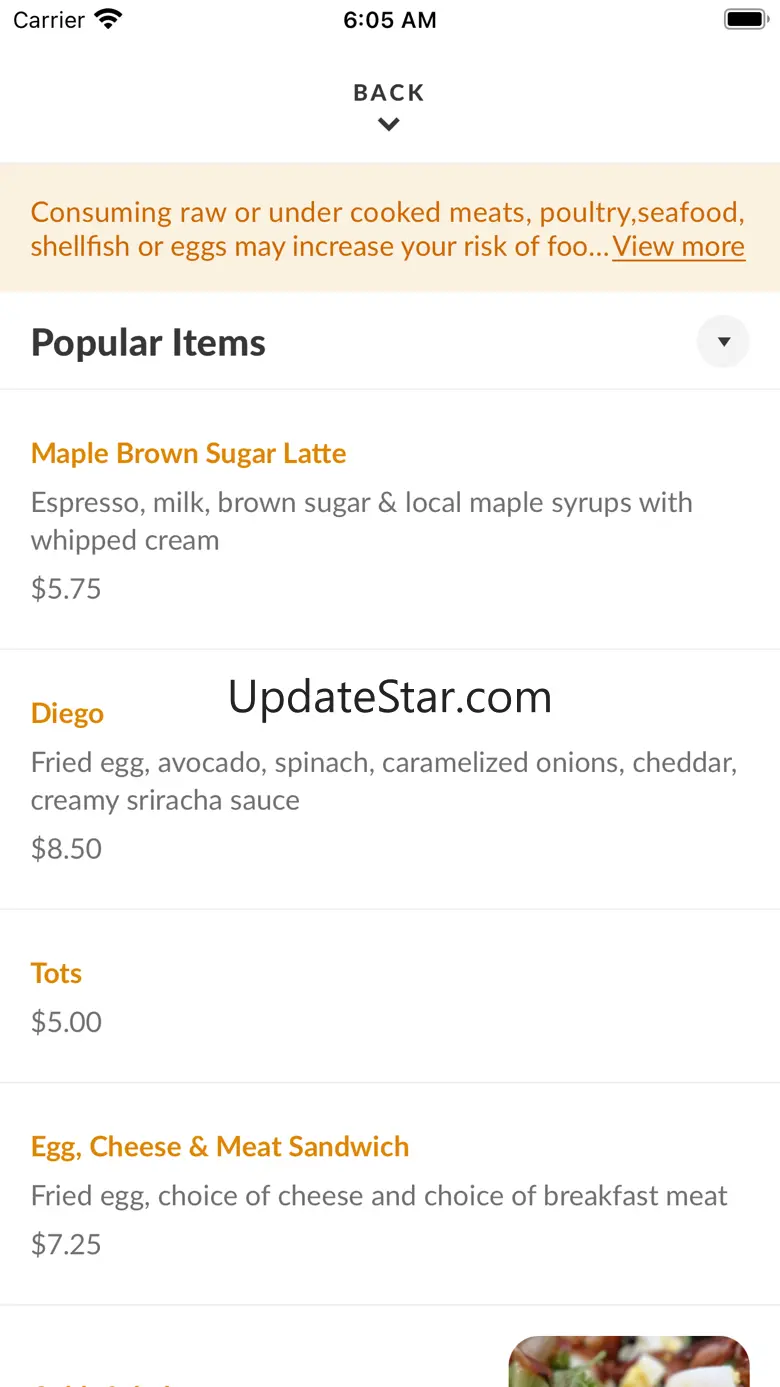Choose the Diego menu item
The width and height of the screenshot is (780, 1387).
pos(67,713)
